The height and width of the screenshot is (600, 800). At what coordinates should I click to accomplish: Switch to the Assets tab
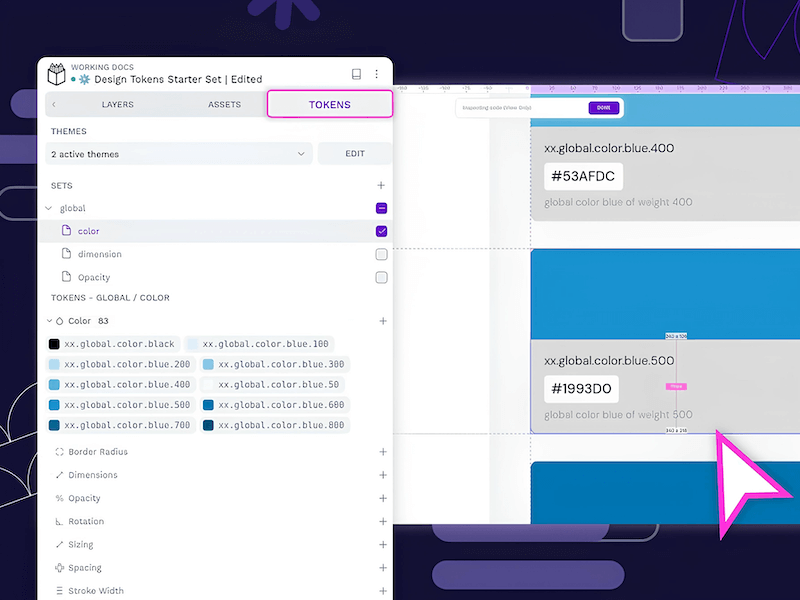click(x=224, y=104)
